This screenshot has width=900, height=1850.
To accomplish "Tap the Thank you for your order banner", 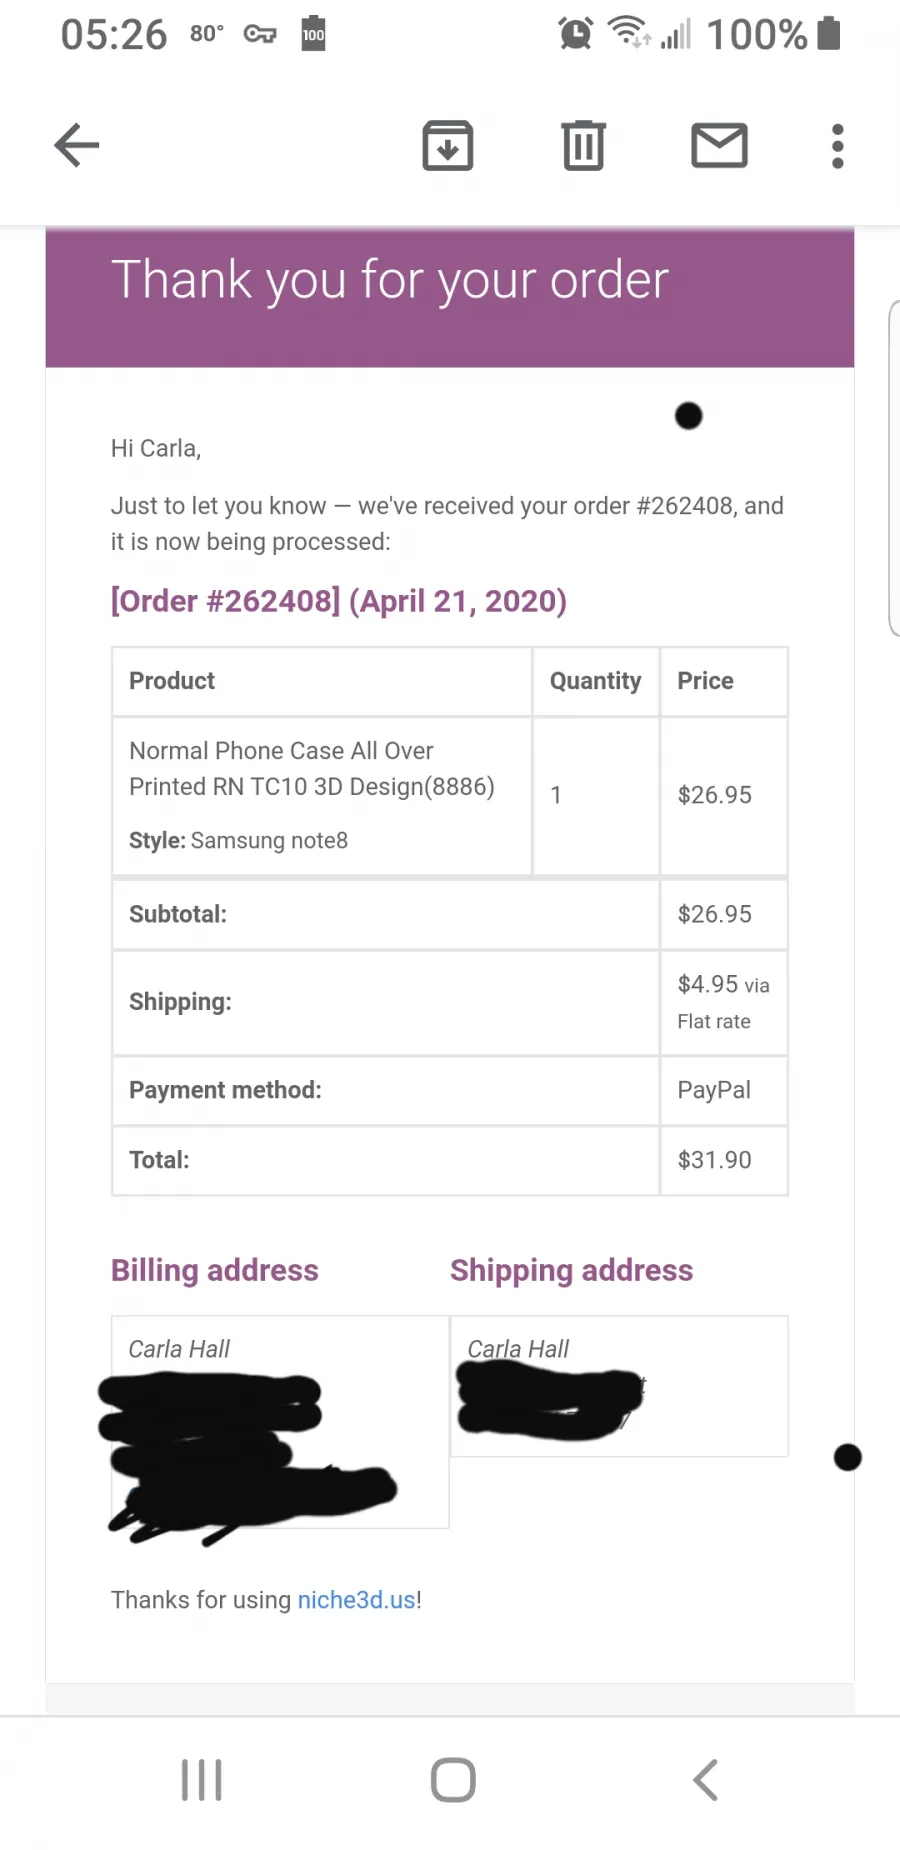I will (450, 298).
